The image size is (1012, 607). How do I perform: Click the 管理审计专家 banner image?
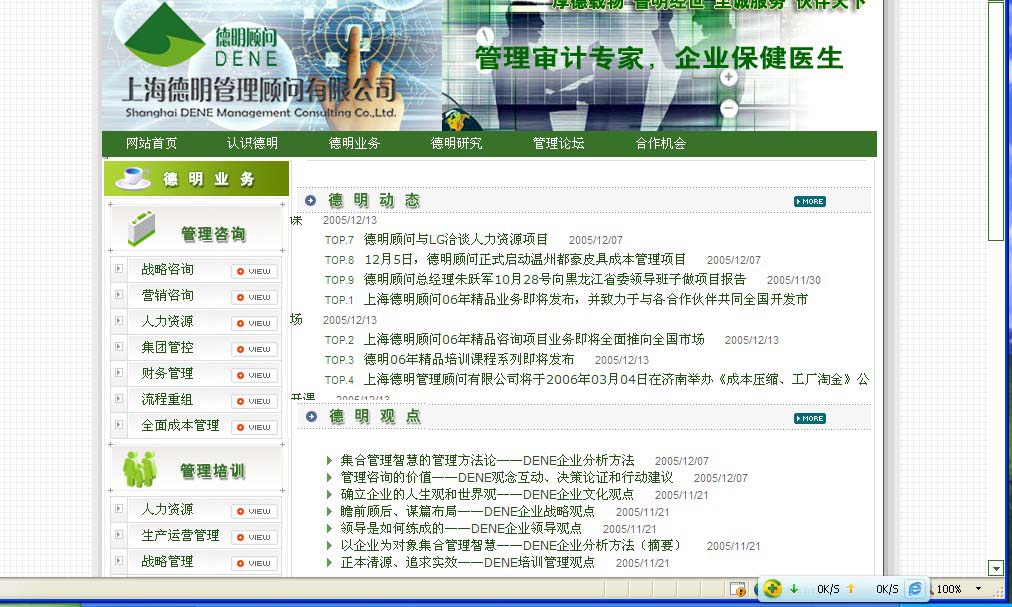click(x=659, y=65)
